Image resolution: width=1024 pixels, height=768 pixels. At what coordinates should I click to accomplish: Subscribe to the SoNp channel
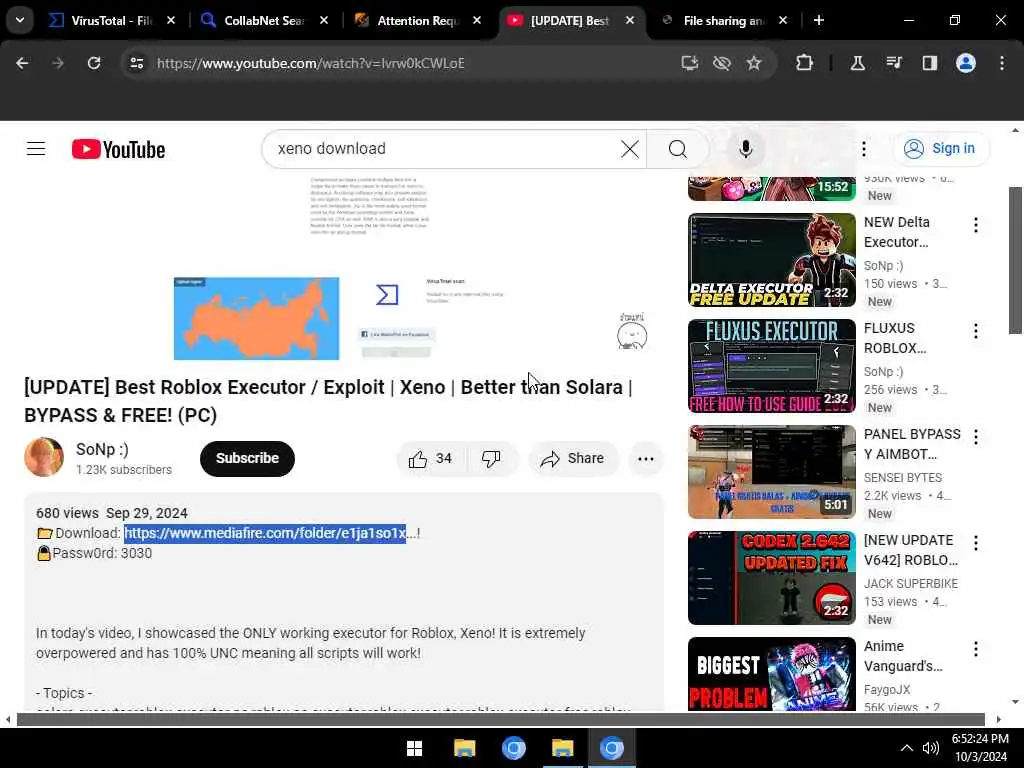click(x=247, y=458)
